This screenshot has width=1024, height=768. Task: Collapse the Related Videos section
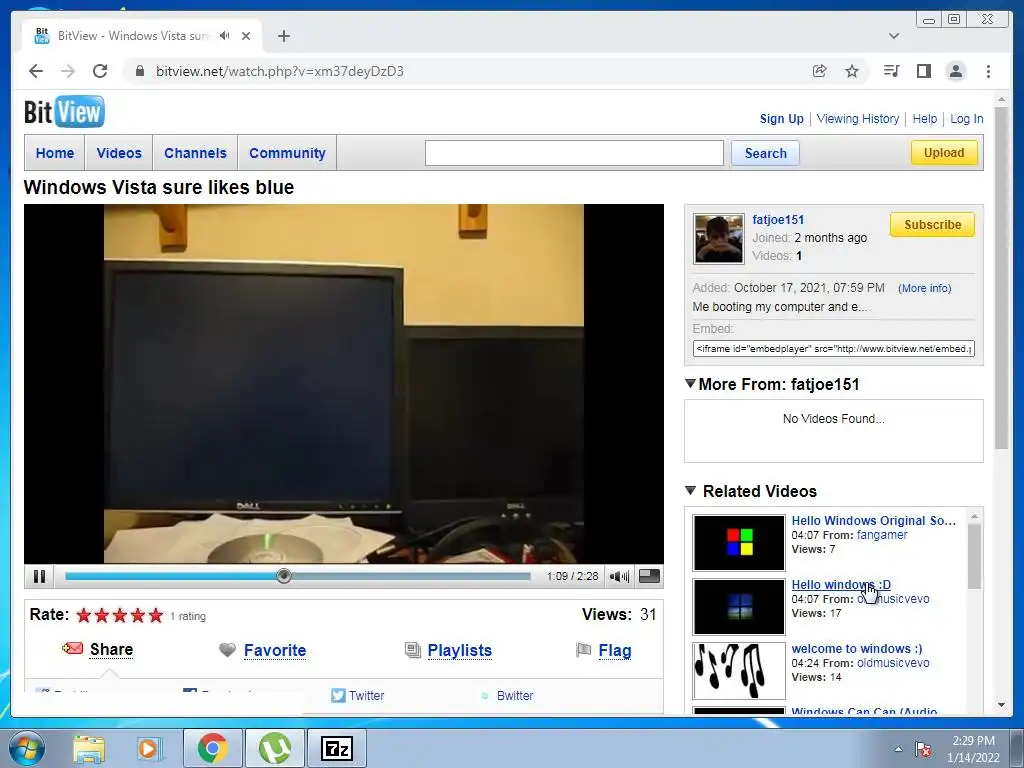tap(690, 490)
